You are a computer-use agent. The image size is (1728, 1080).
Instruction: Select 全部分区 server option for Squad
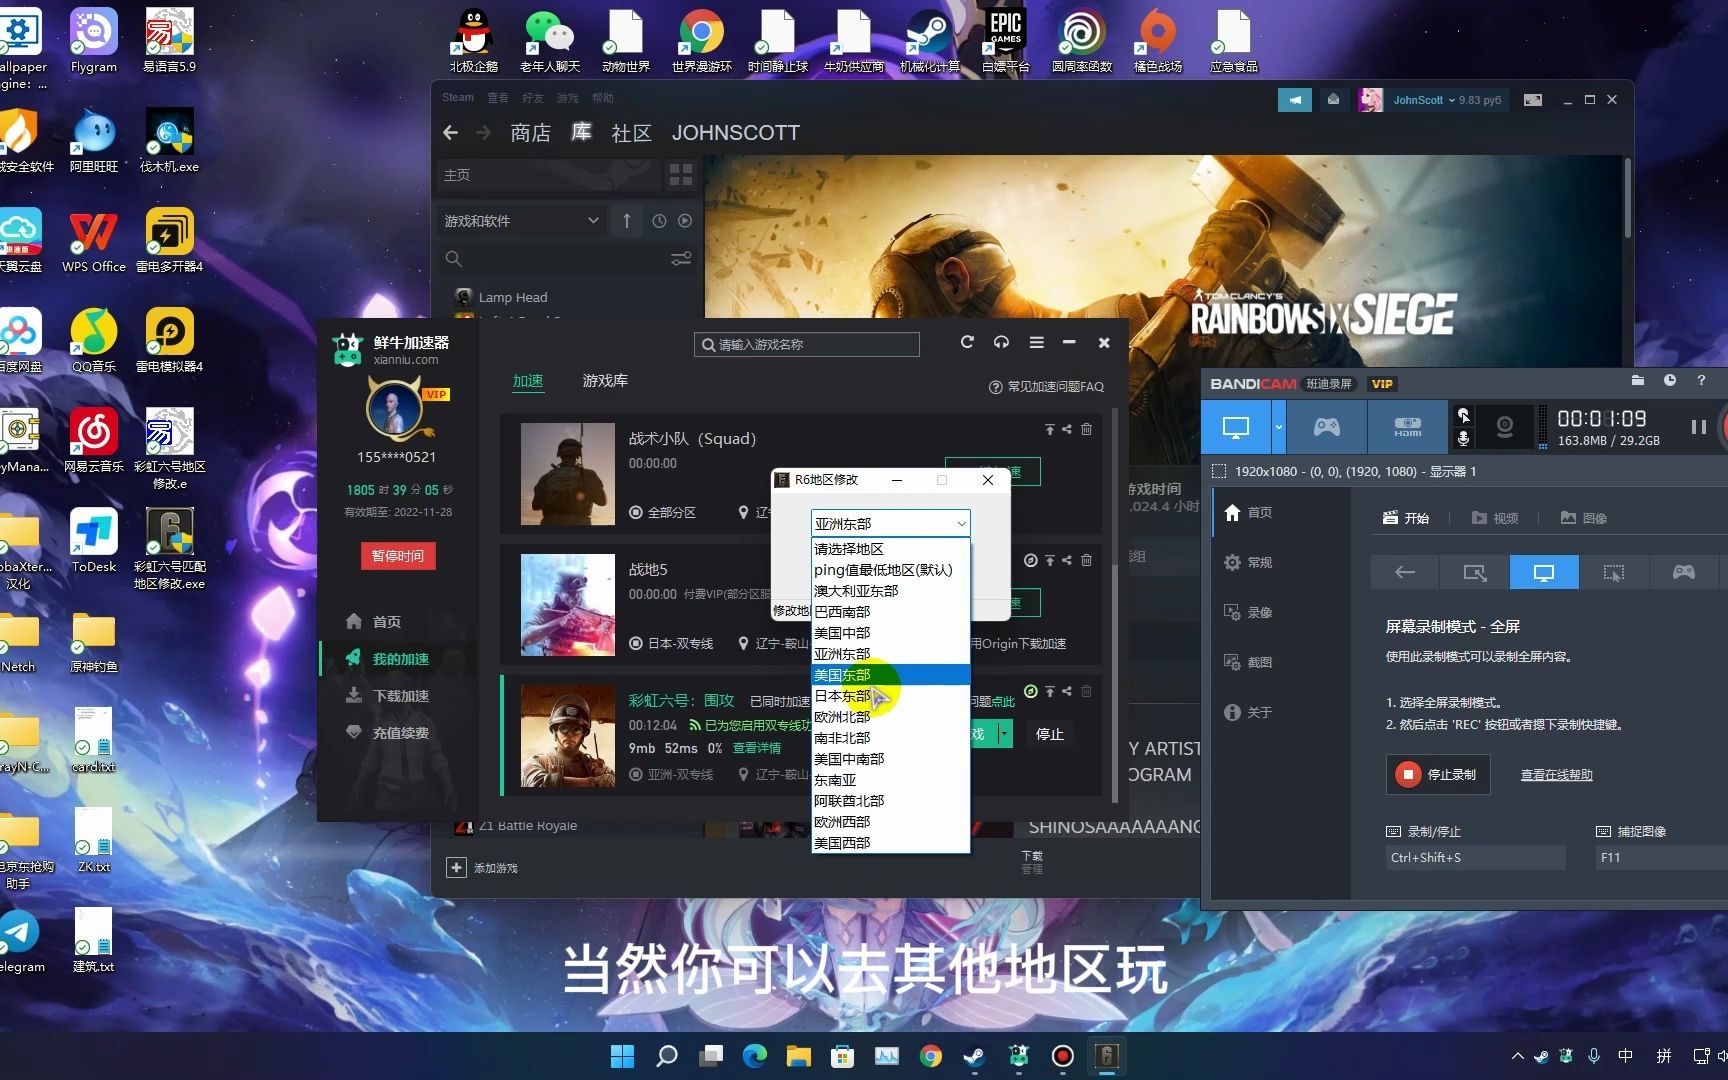pos(662,512)
